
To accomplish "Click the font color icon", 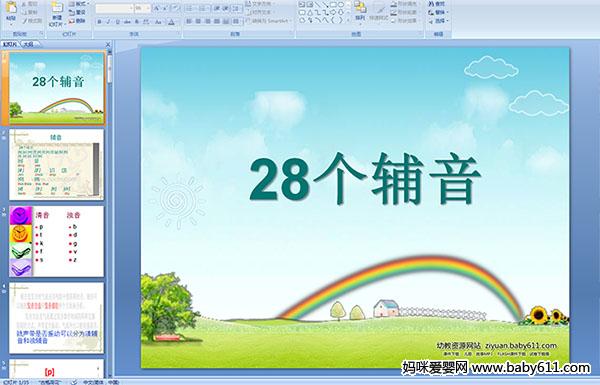I will 171,22.
